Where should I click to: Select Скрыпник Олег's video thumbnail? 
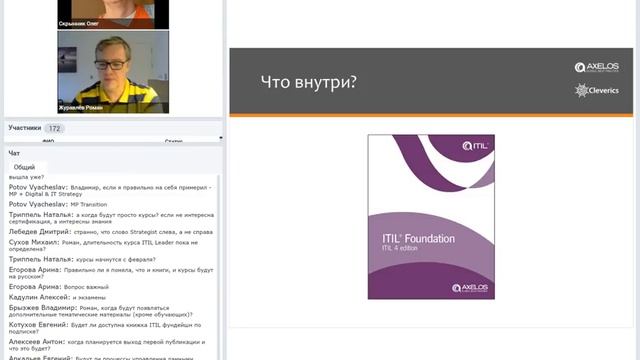[113, 14]
